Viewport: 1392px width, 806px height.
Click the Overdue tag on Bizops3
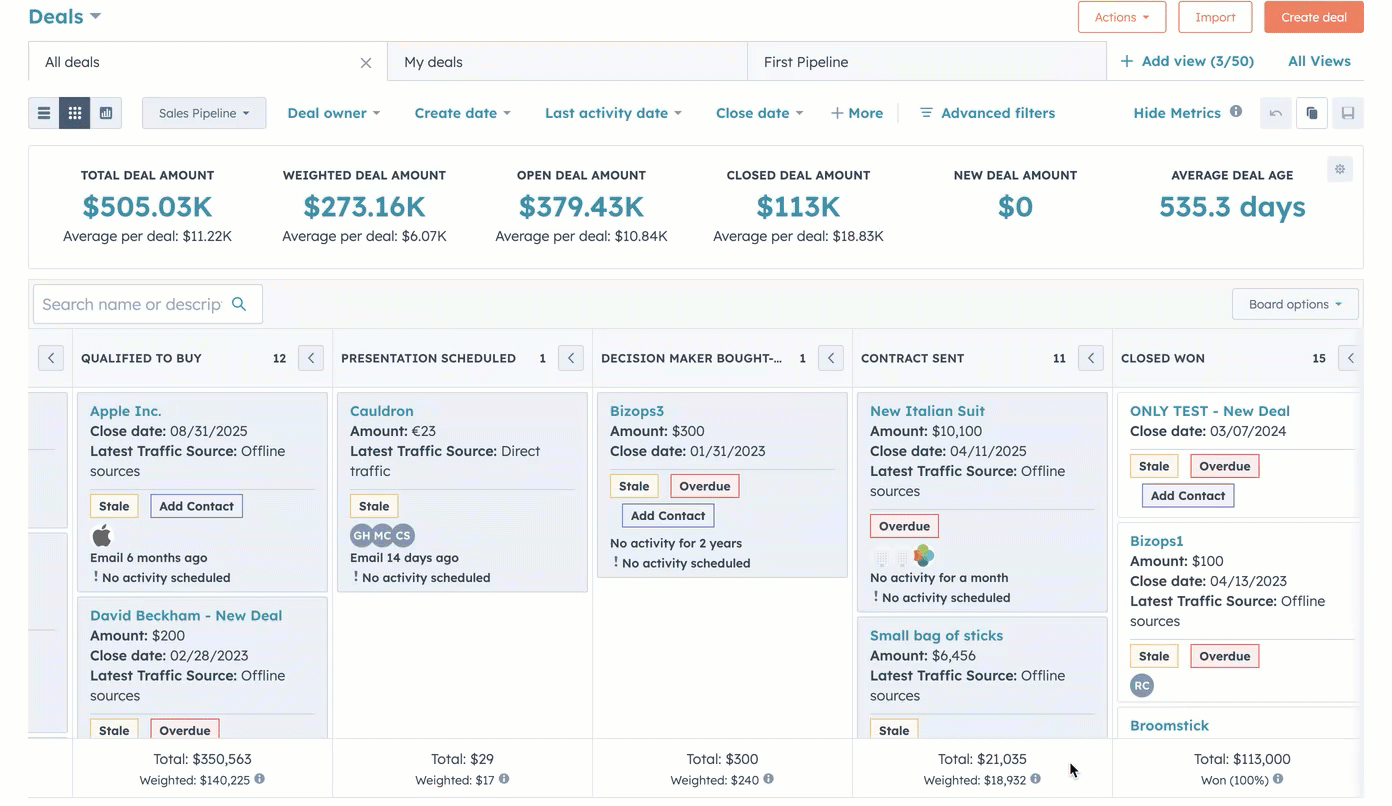click(705, 486)
